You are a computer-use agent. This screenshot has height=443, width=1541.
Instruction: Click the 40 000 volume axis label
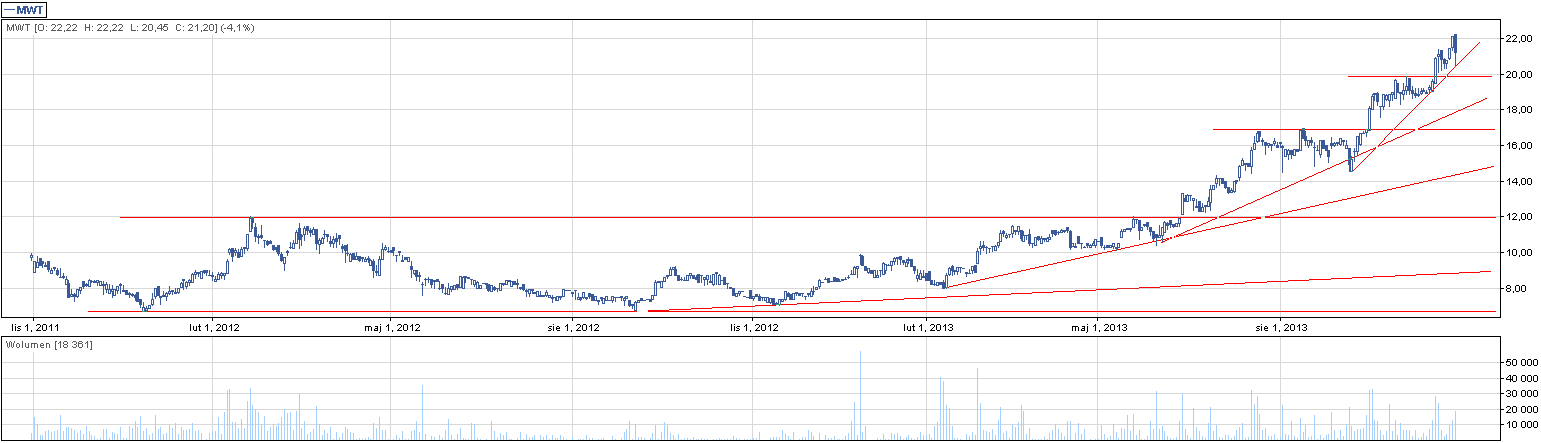(x=1522, y=378)
